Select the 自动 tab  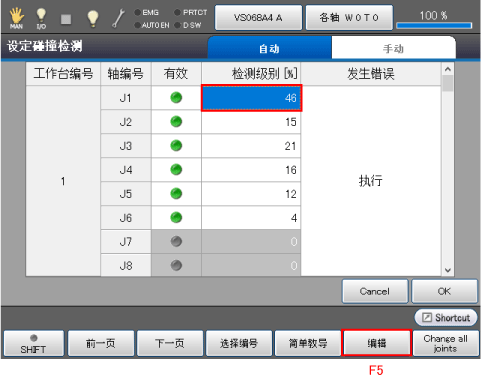pyautogui.click(x=269, y=48)
